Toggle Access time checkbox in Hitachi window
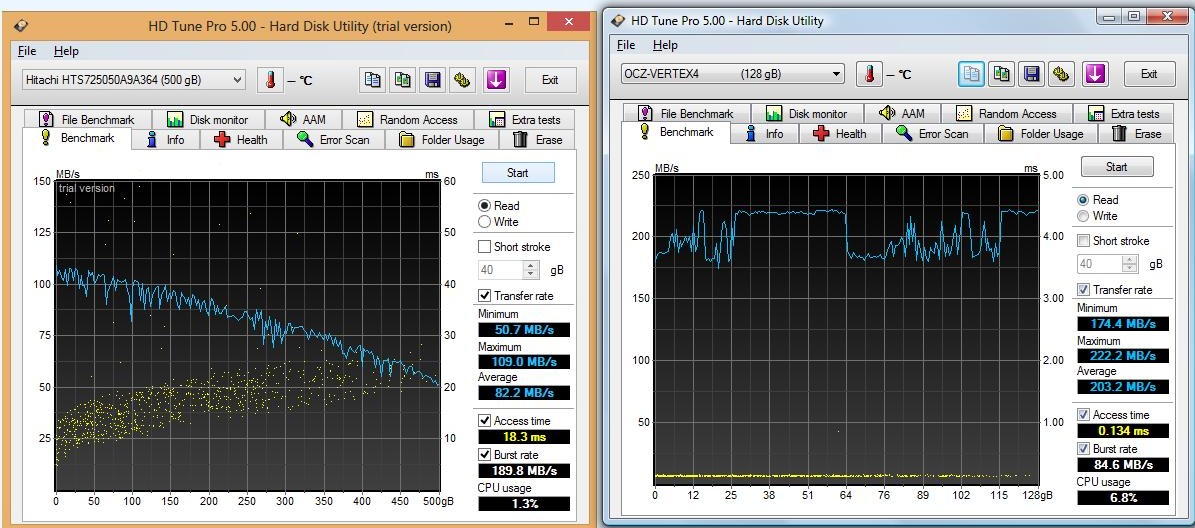 (x=484, y=421)
